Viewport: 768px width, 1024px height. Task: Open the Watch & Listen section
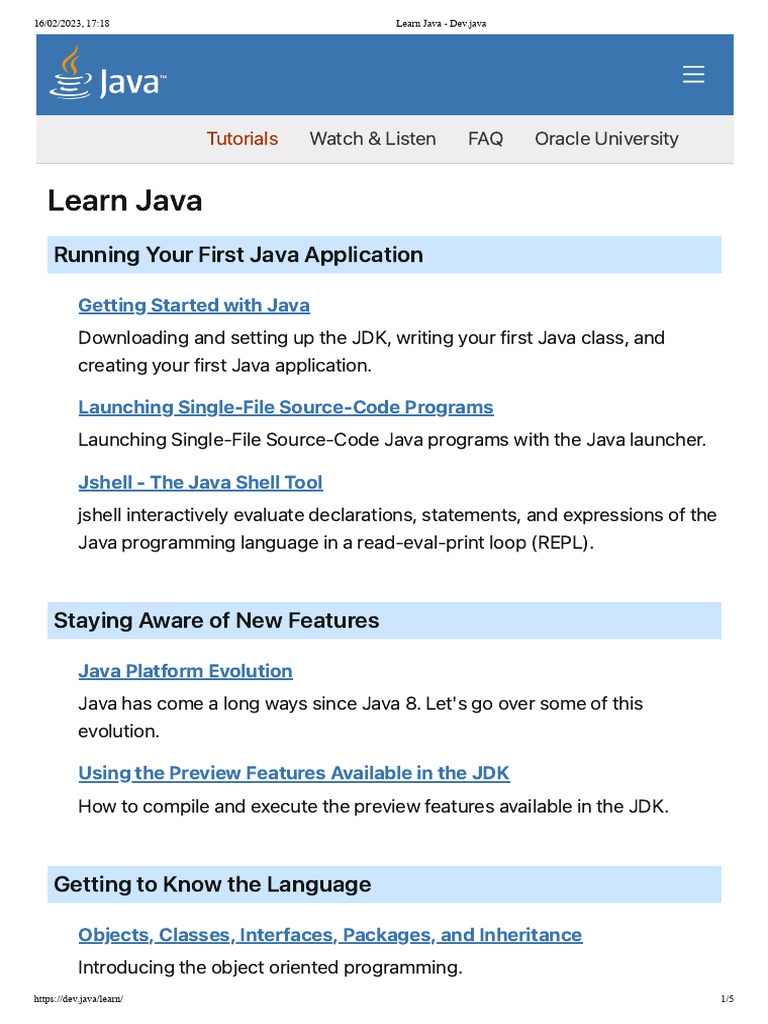372,139
